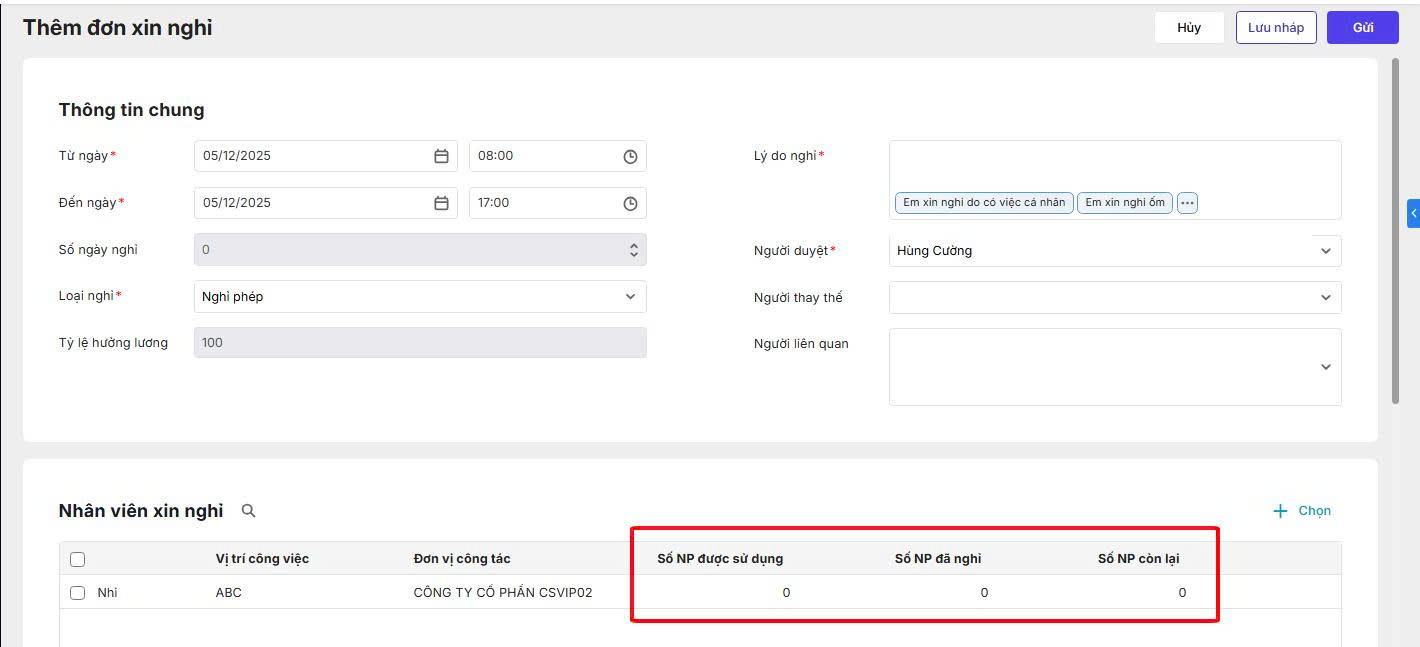1420x647 pixels.
Task: Open clock picker for 08:00 start time
Action: [x=630, y=156]
